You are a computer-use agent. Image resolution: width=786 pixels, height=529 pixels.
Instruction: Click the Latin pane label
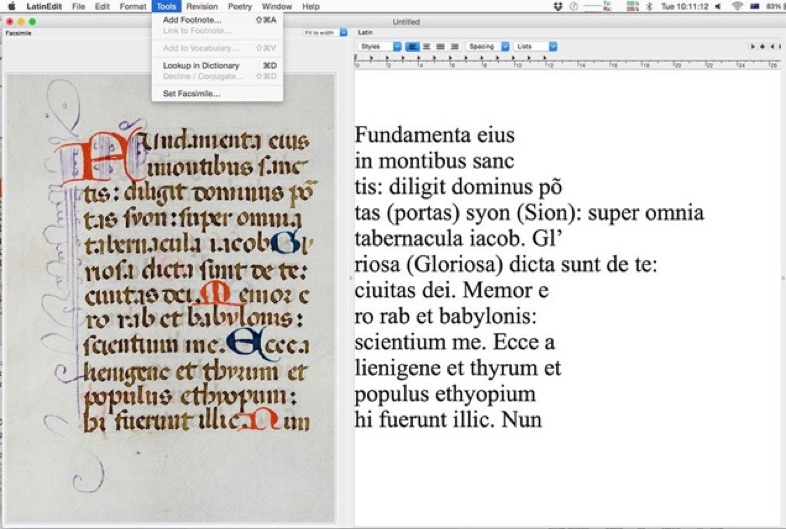[x=365, y=32]
